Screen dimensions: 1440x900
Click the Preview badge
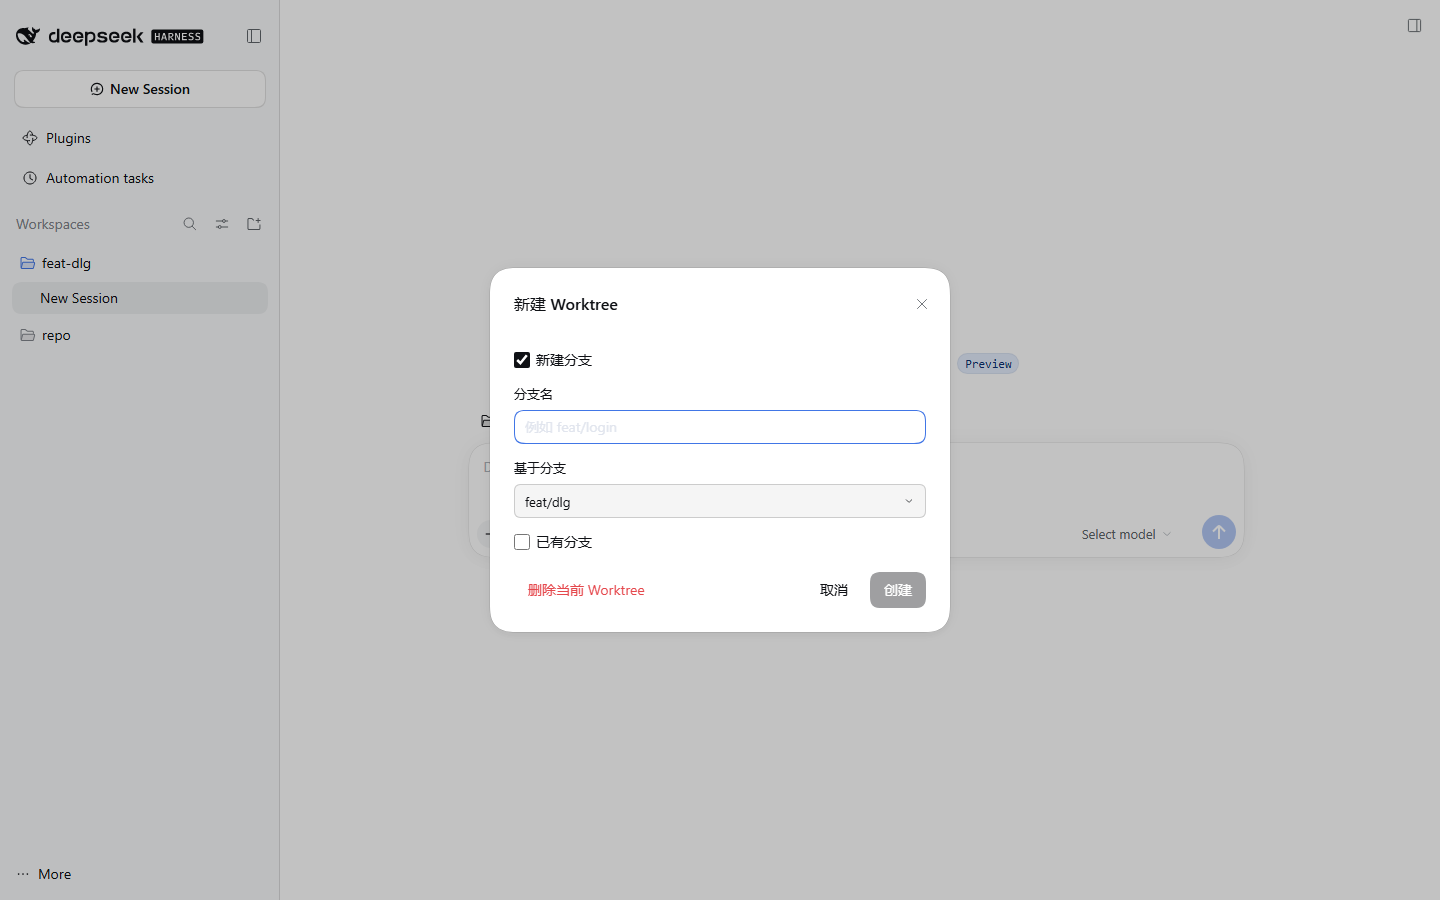point(988,364)
